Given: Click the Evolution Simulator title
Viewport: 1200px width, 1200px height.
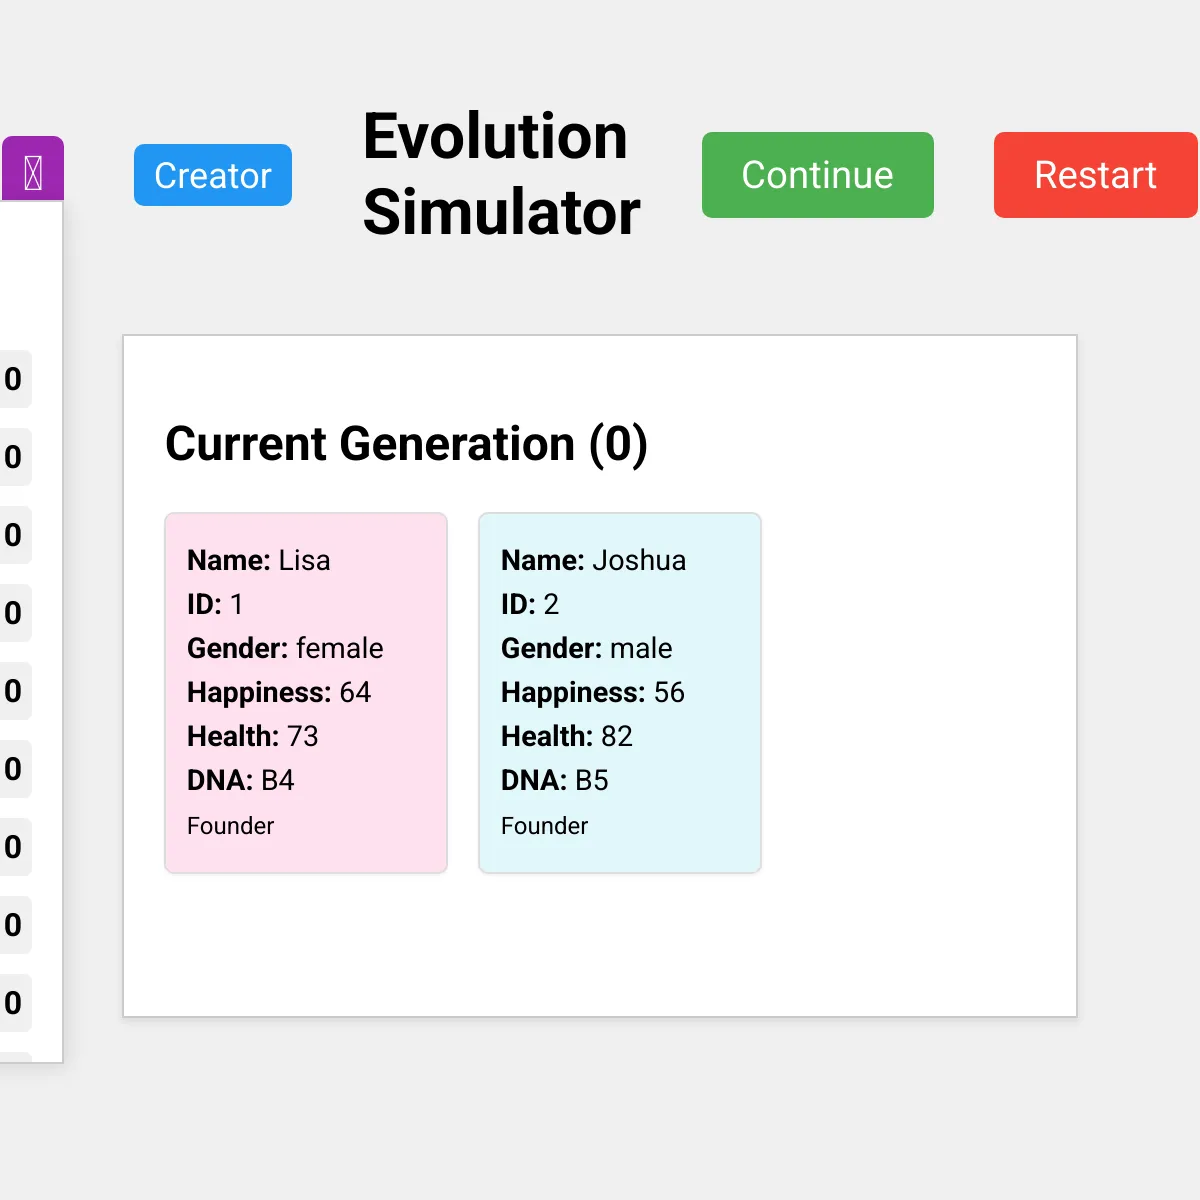Looking at the screenshot, I should point(500,175).
